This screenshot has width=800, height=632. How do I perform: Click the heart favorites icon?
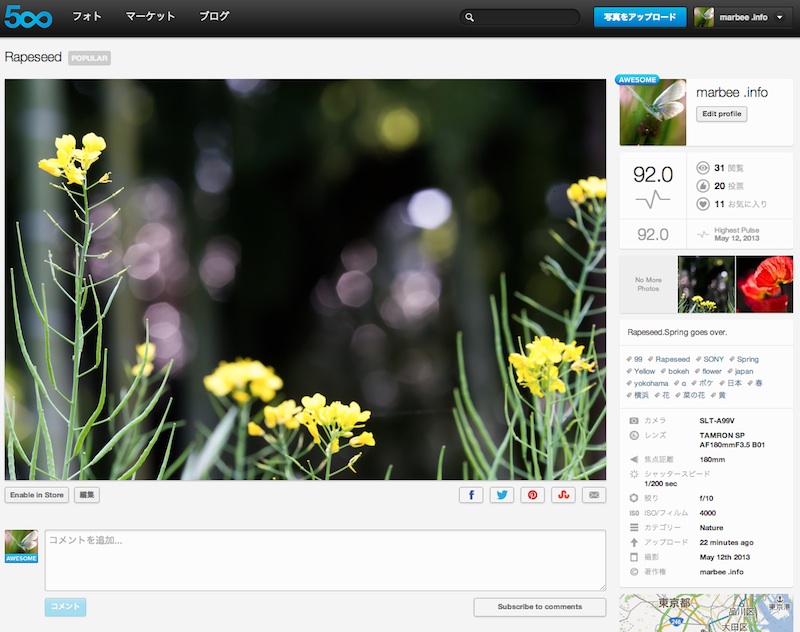(x=702, y=204)
